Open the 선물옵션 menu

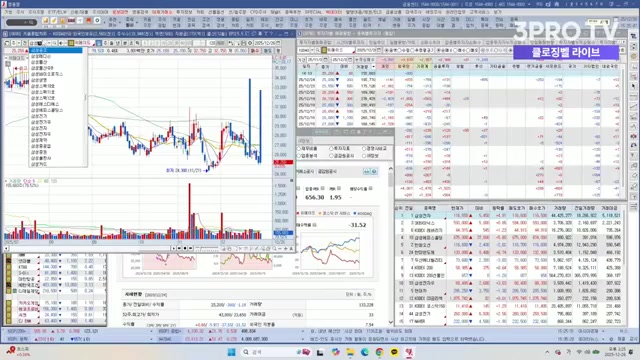[216, 12]
